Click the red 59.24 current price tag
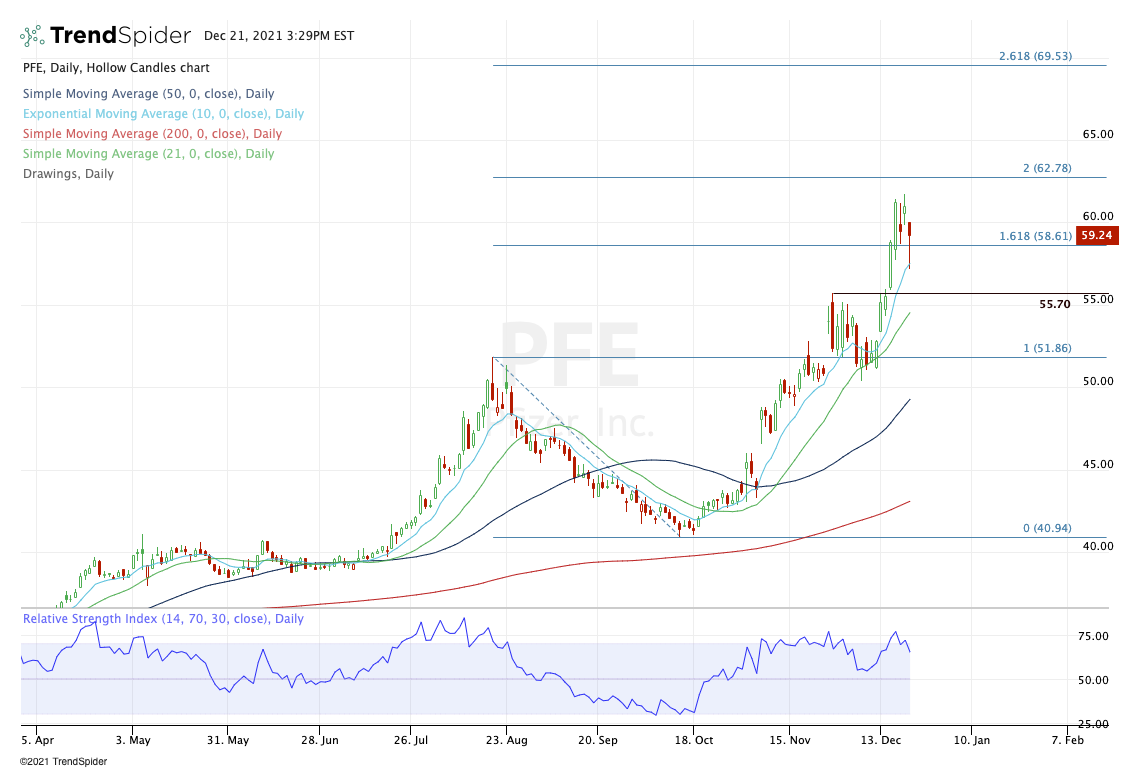This screenshot has width=1139, height=771. (1097, 237)
